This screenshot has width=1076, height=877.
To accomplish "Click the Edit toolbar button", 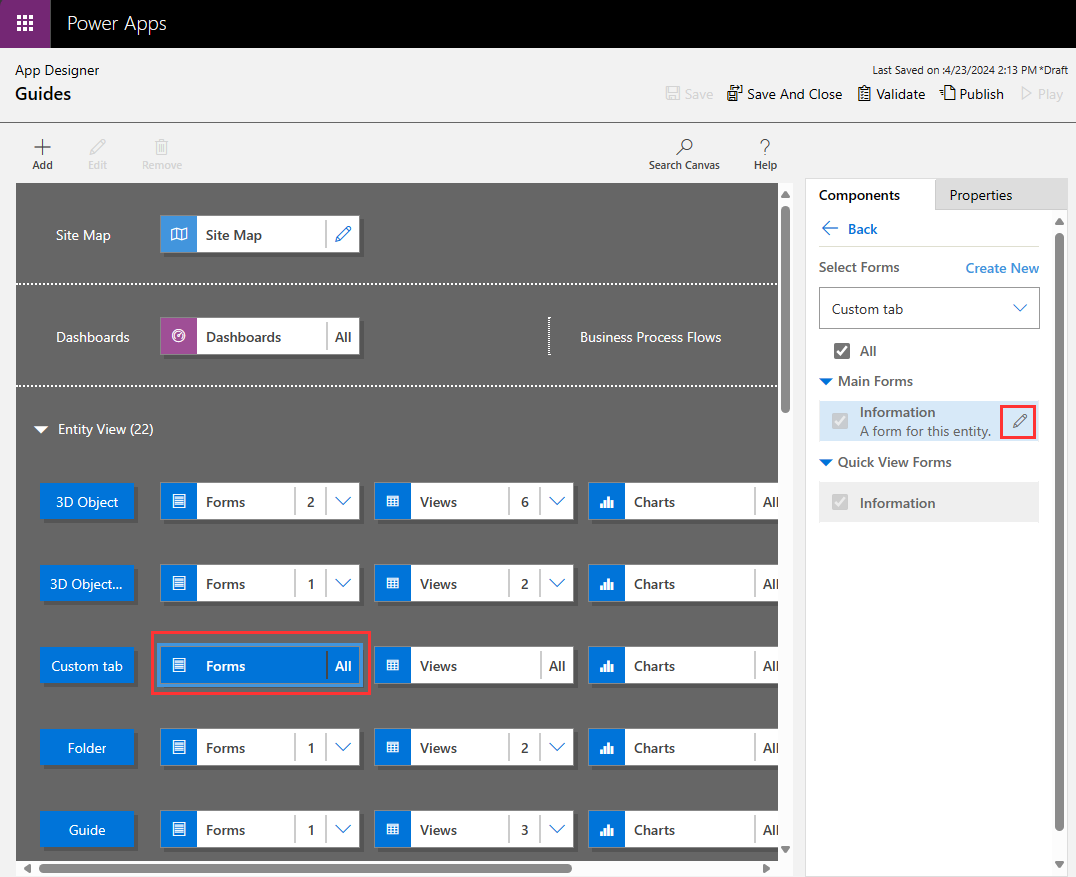I will tap(97, 154).
